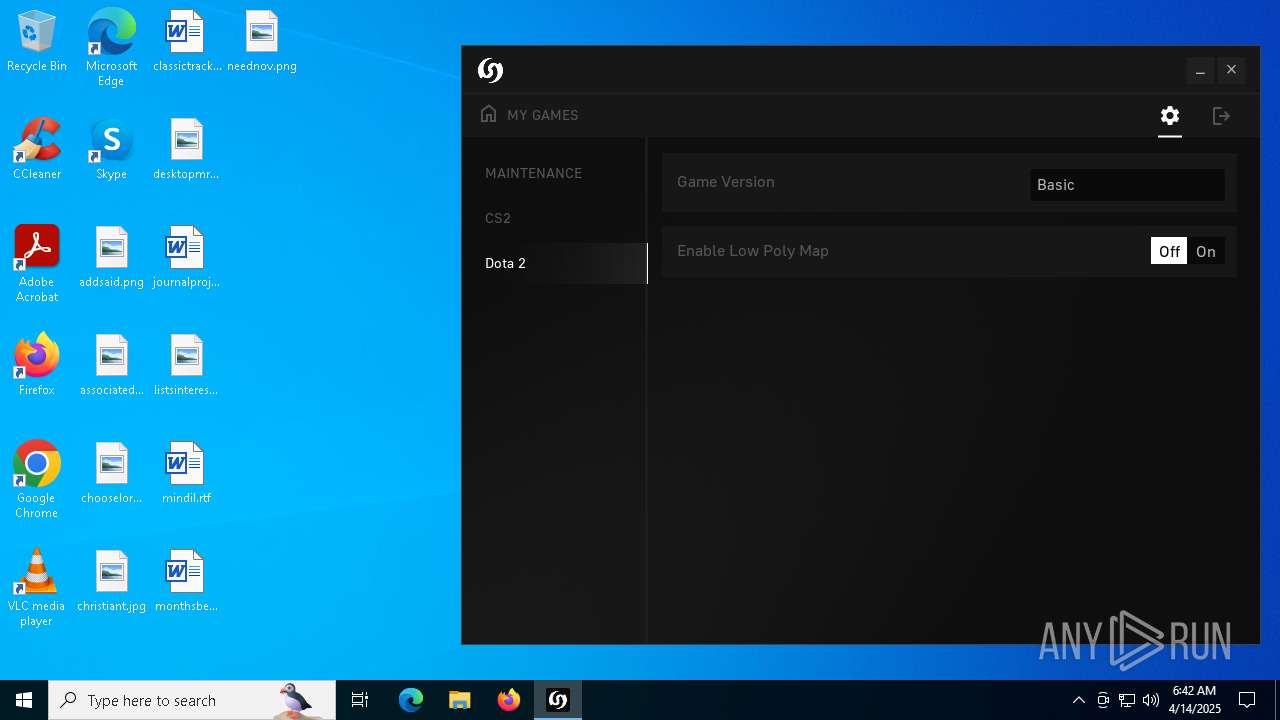The image size is (1280, 720).
Task: Open Task View on taskbar
Action: pyautogui.click(x=360, y=700)
